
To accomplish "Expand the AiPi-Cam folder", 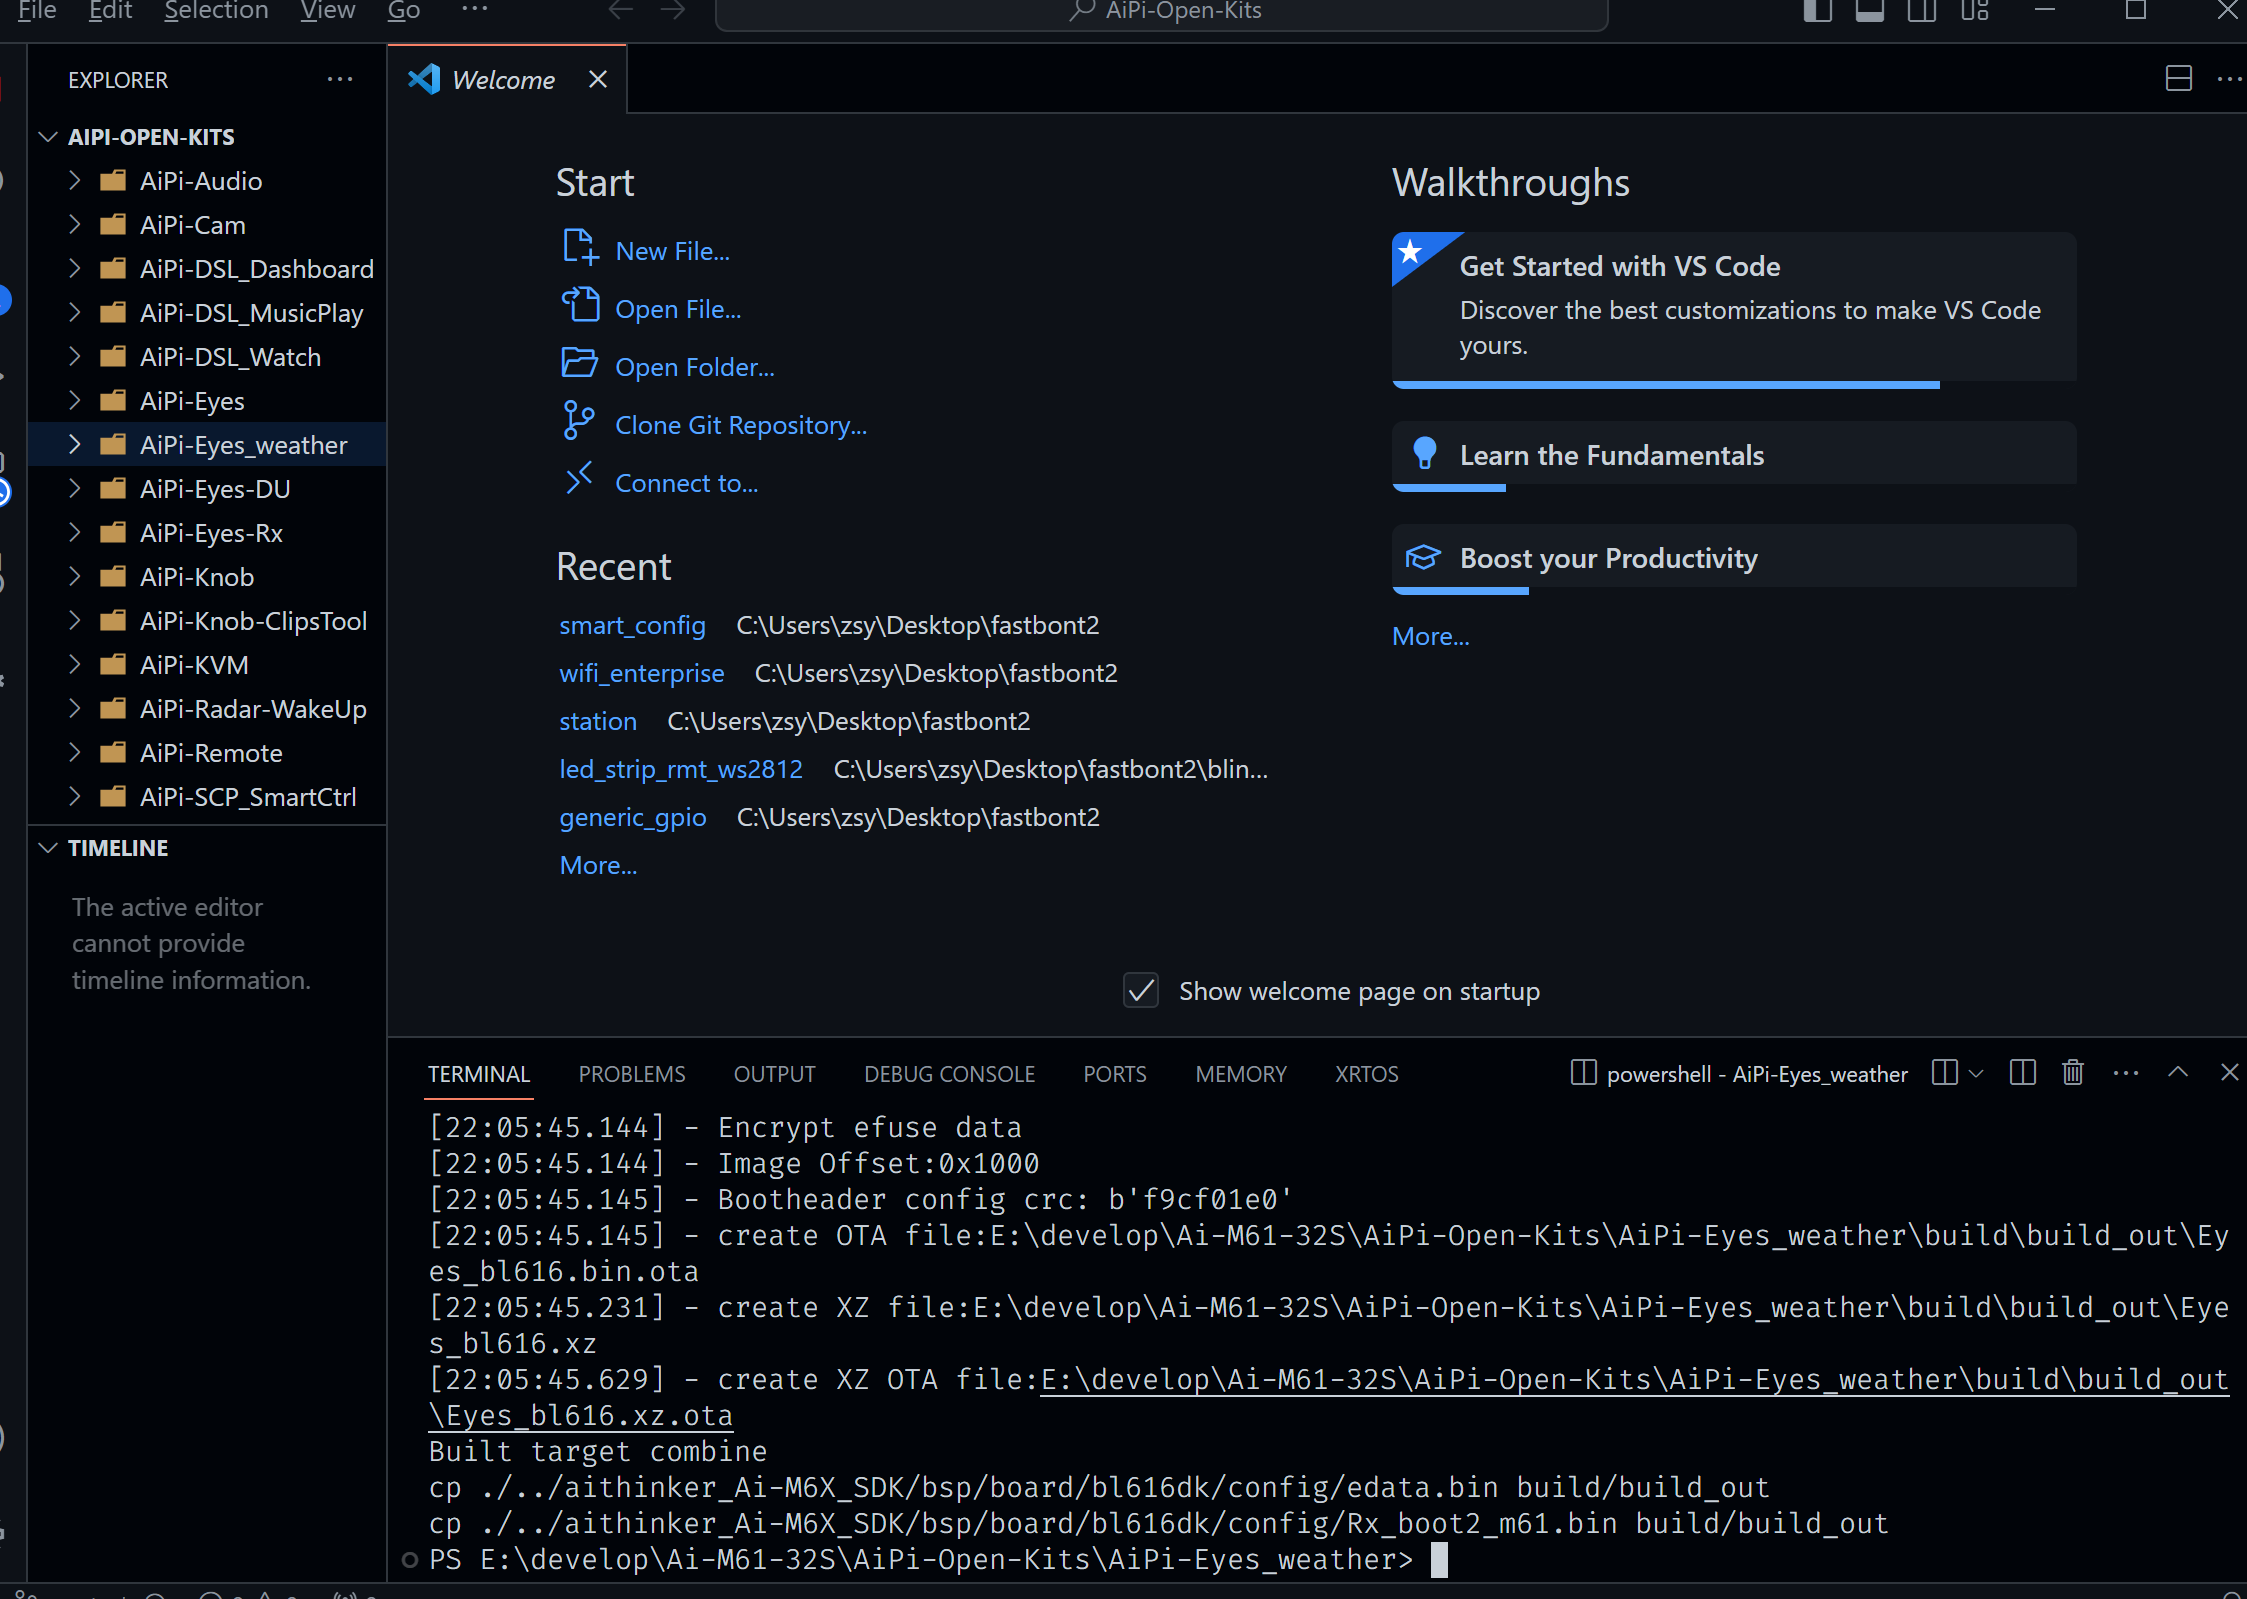I will point(75,224).
